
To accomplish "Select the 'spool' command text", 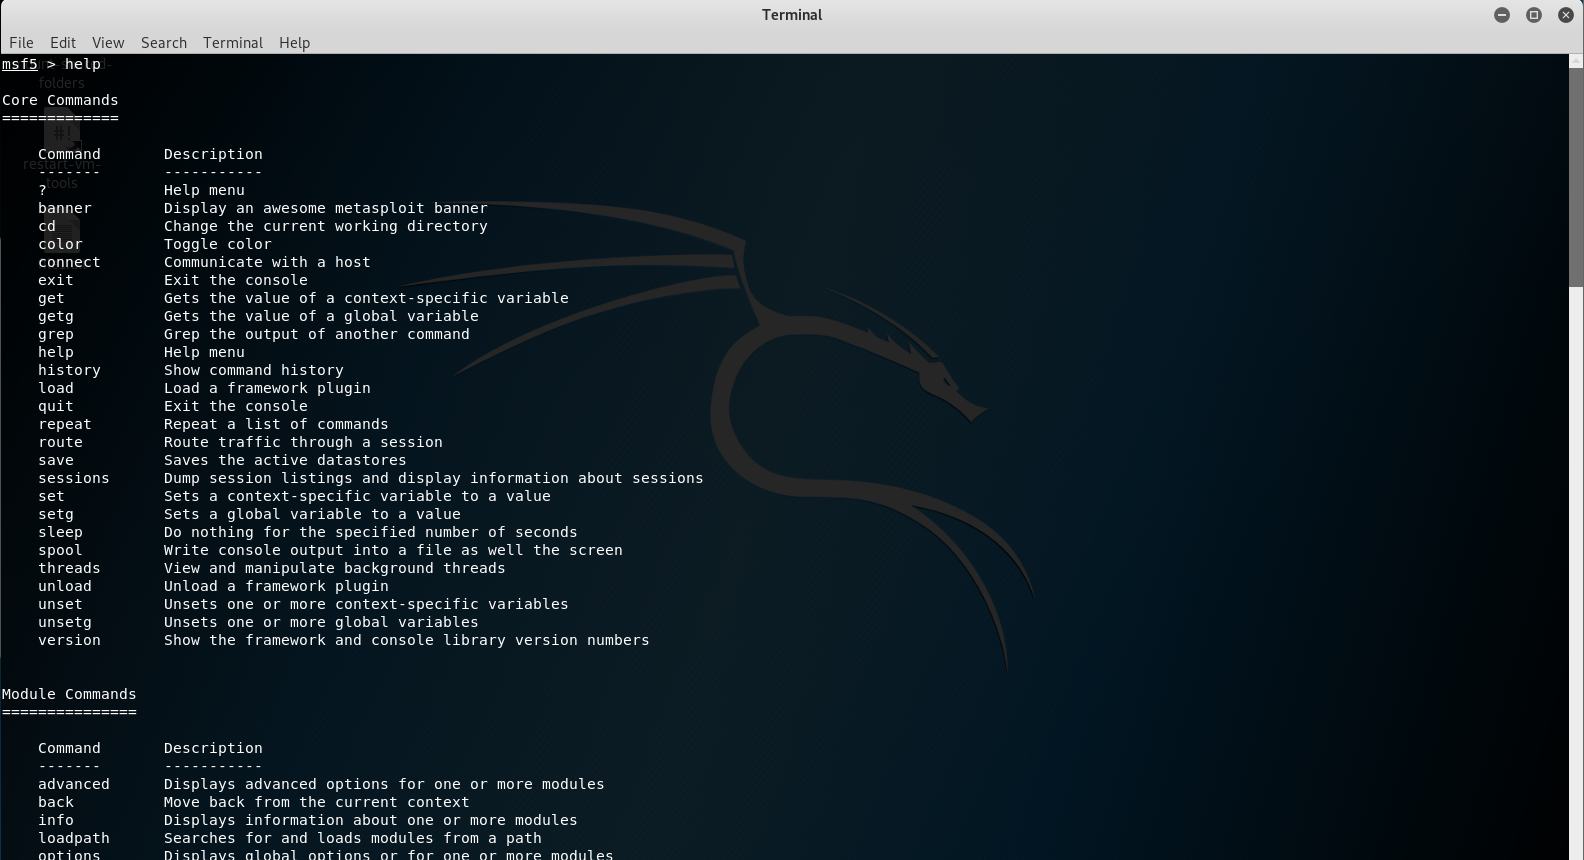I will click(60, 550).
